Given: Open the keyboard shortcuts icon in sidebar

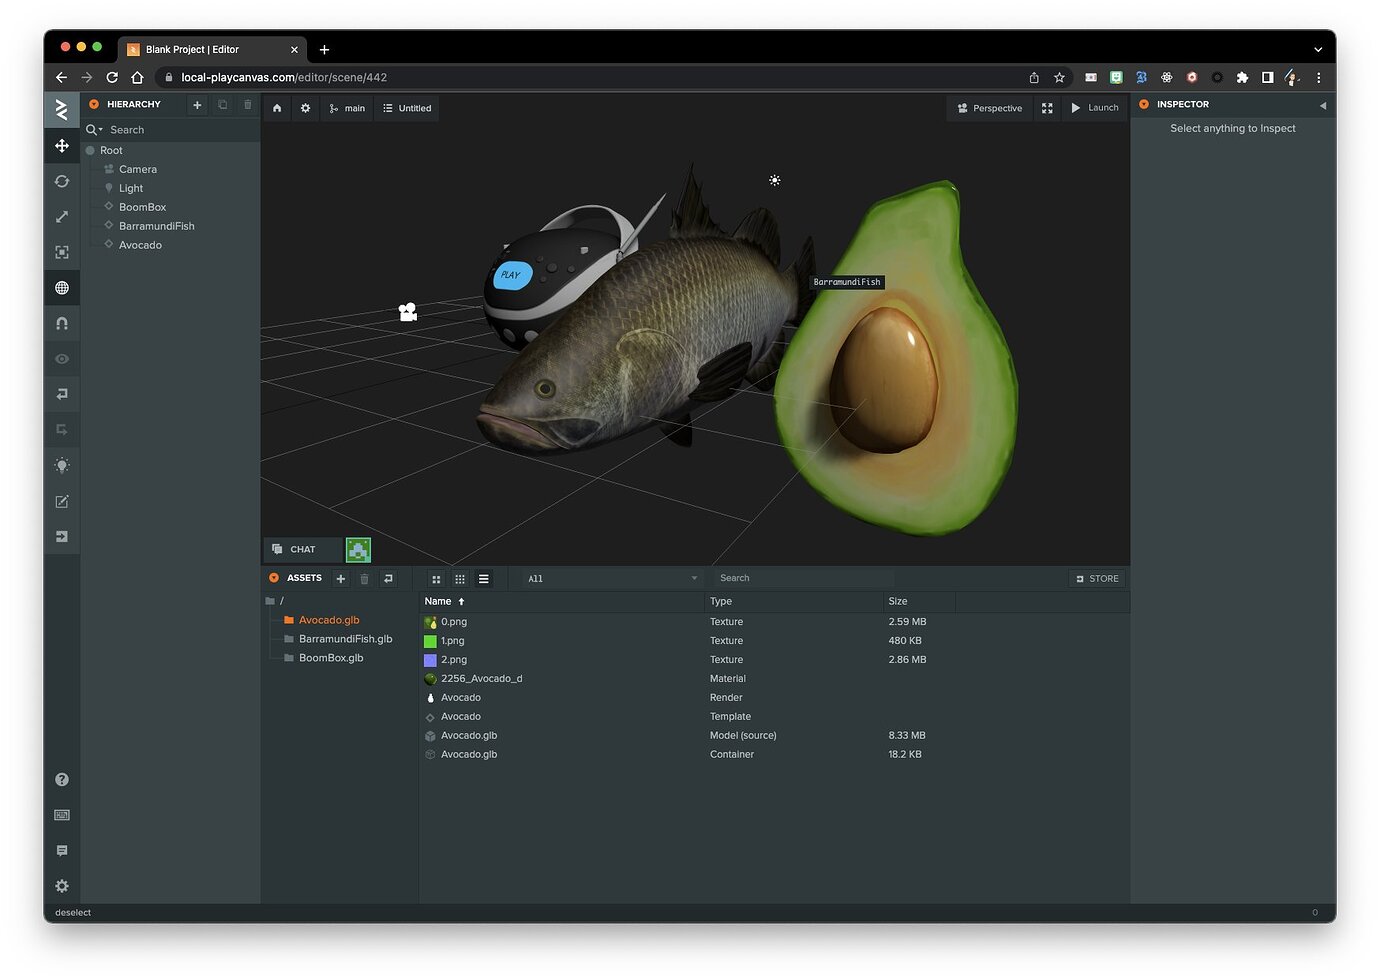Looking at the screenshot, I should click(62, 815).
